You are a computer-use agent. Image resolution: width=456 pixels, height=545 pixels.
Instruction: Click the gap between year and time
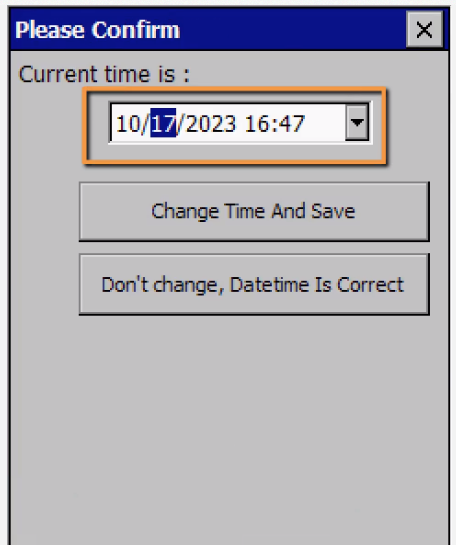241,124
